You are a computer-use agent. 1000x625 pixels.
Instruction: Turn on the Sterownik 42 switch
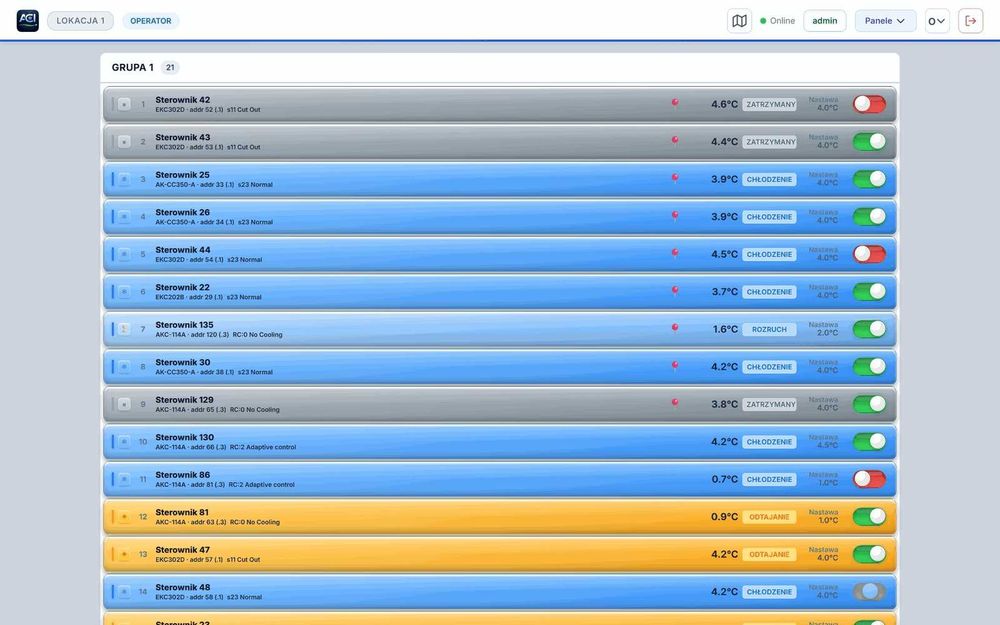[869, 104]
